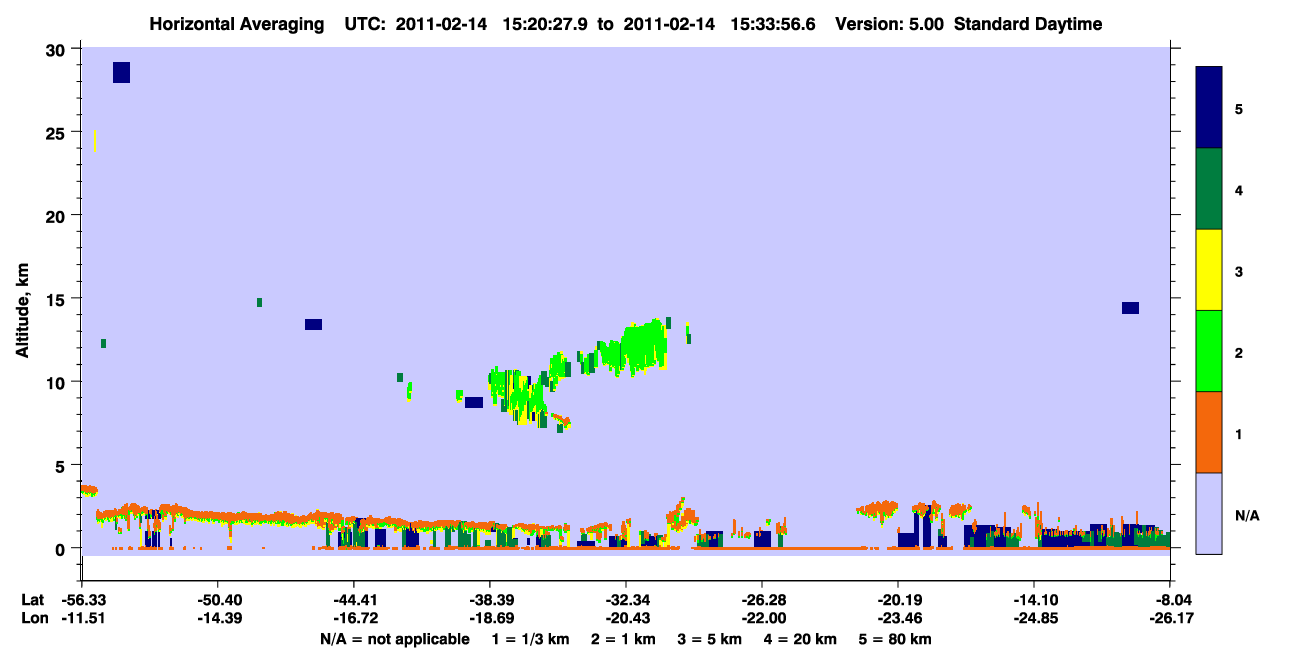This screenshot has height=667, width=1300.
Task: Click latitude value -50.40
Action: tap(218, 600)
